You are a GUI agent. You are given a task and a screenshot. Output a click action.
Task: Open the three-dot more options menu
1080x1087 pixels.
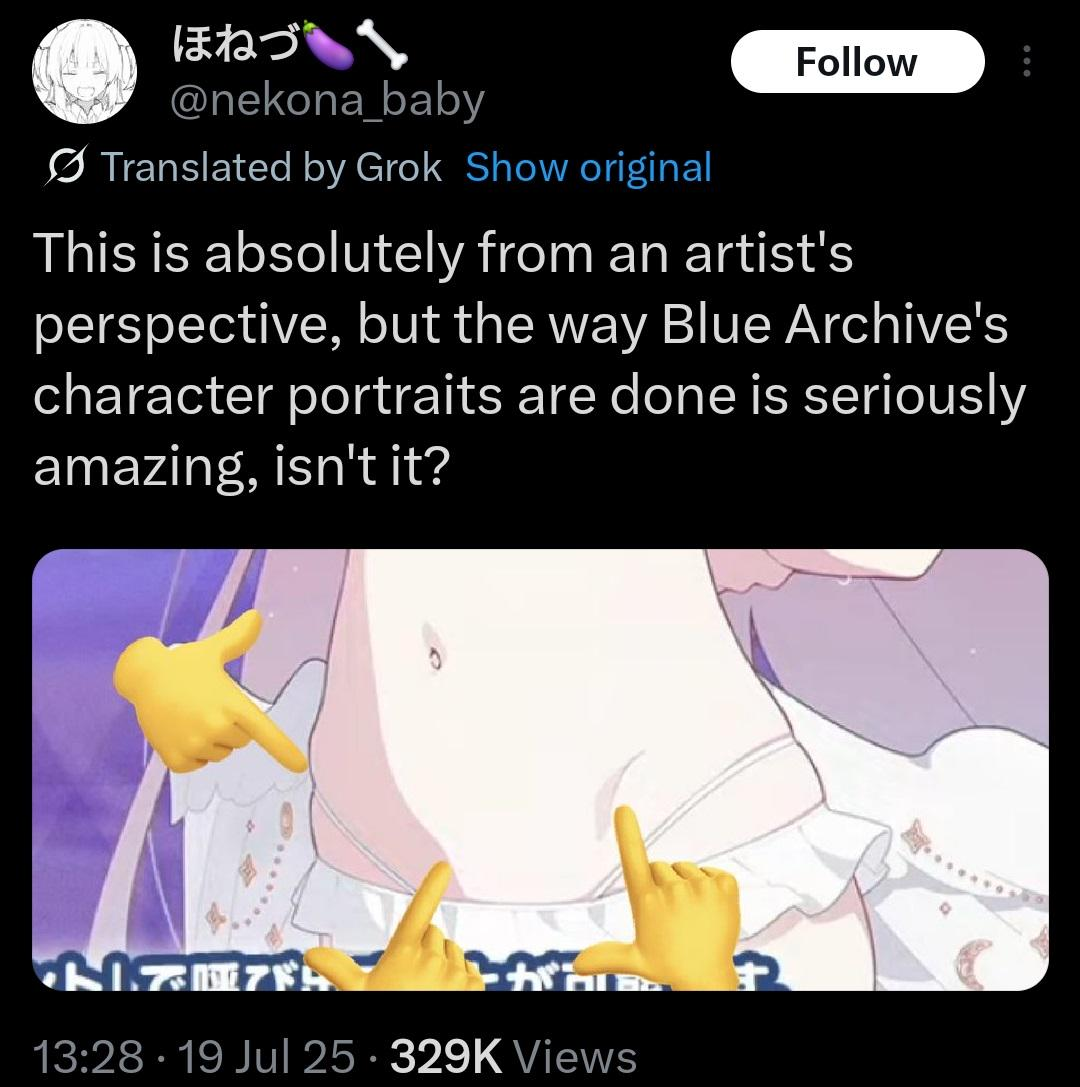tap(1027, 62)
